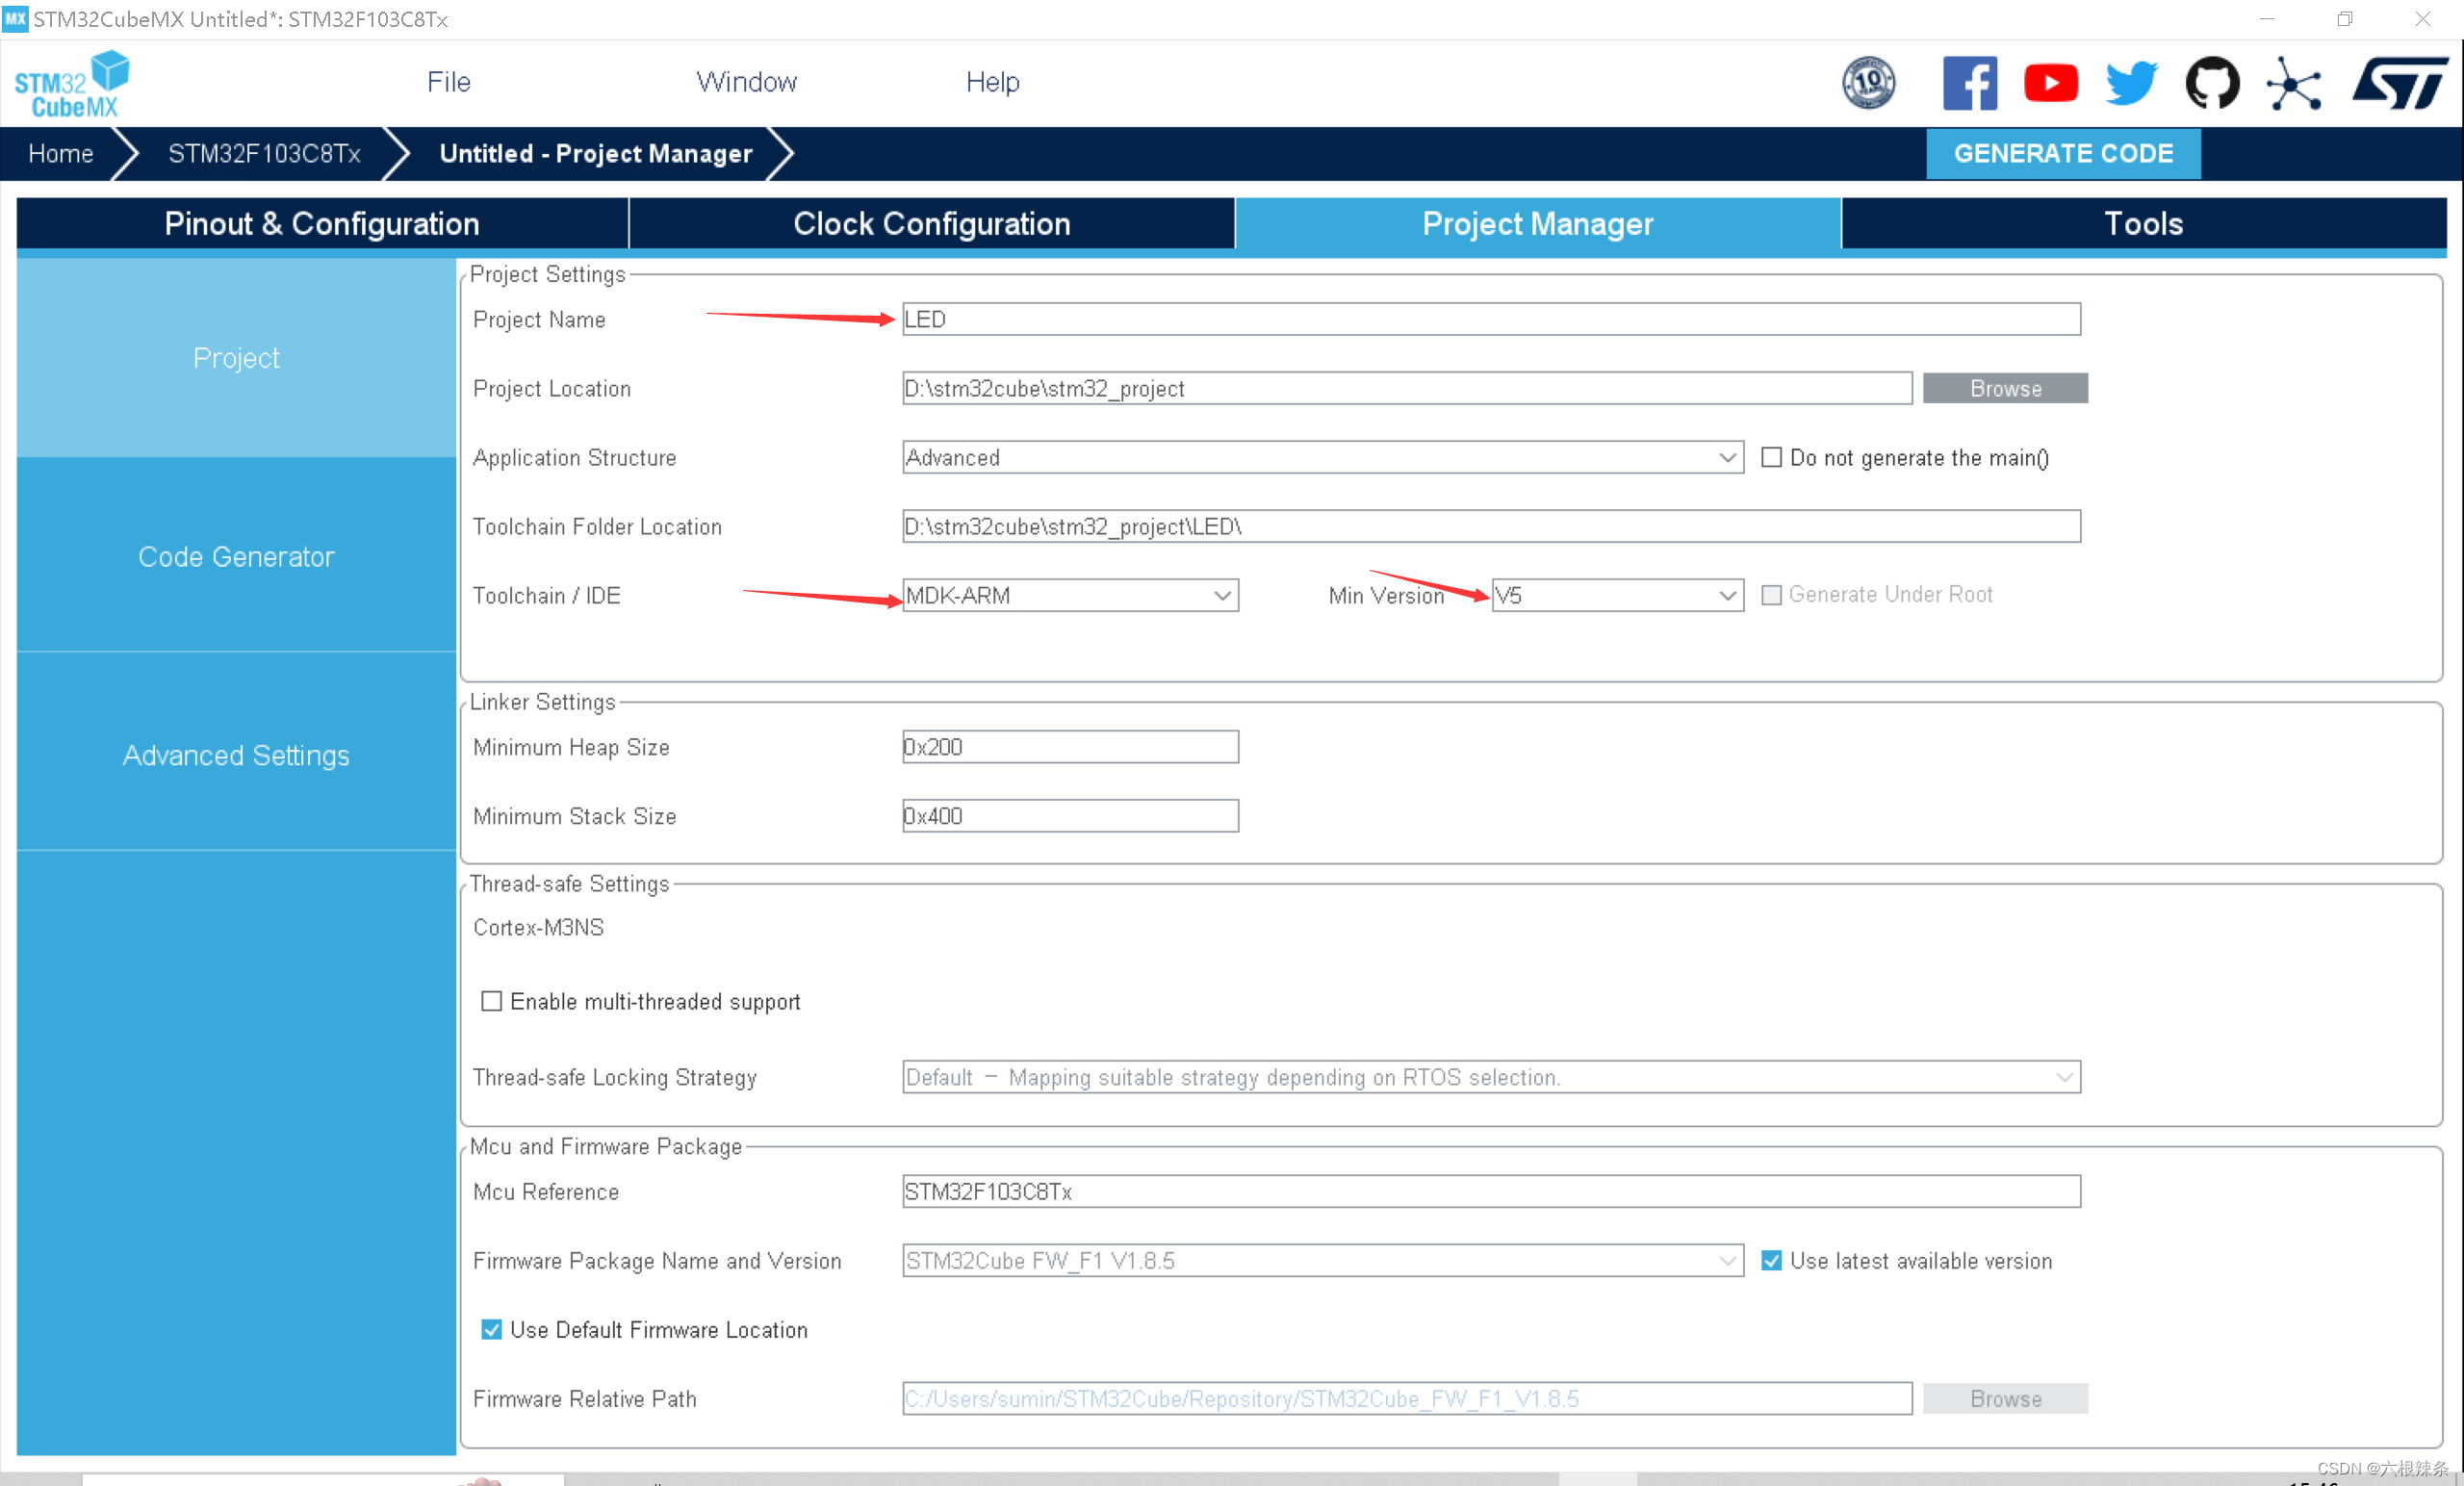Expand the Application Structure dropdown
This screenshot has width=2464, height=1486.
coord(1725,457)
